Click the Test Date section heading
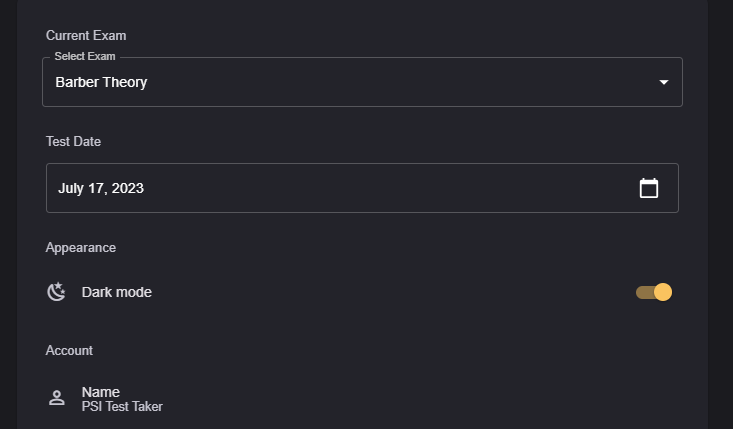 click(x=73, y=142)
